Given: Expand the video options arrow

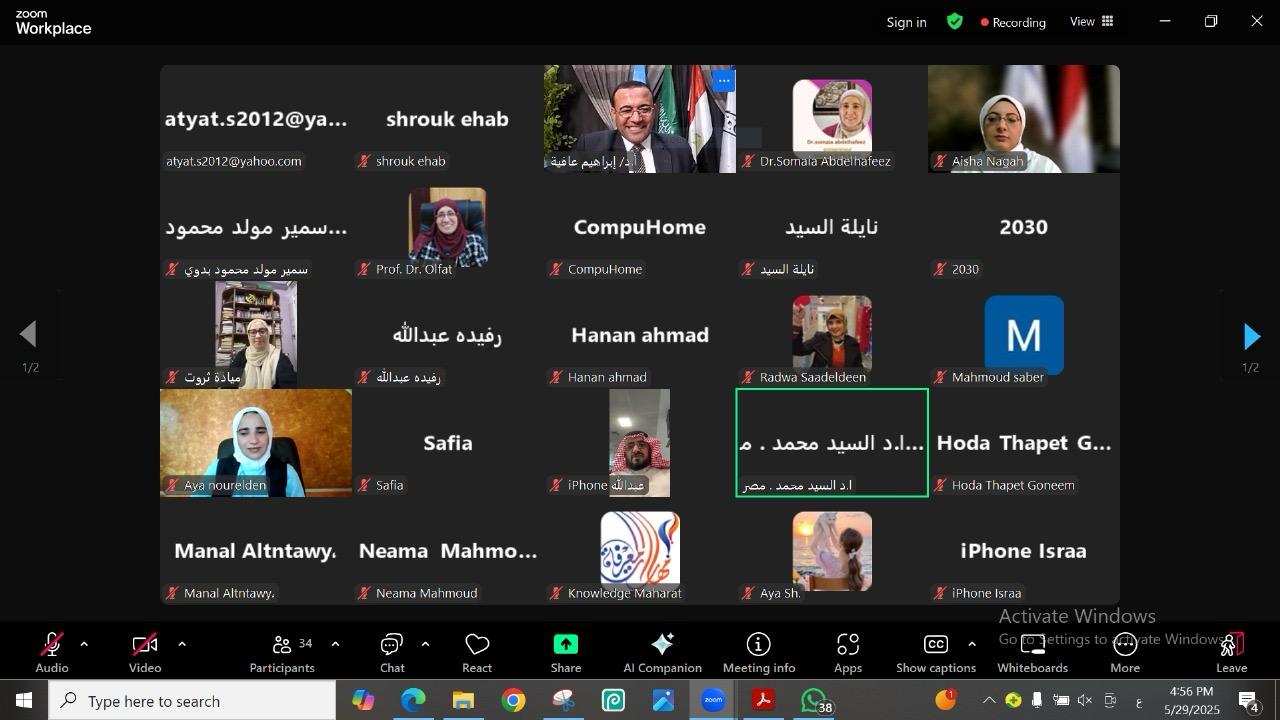Looking at the screenshot, I should [x=182, y=644].
